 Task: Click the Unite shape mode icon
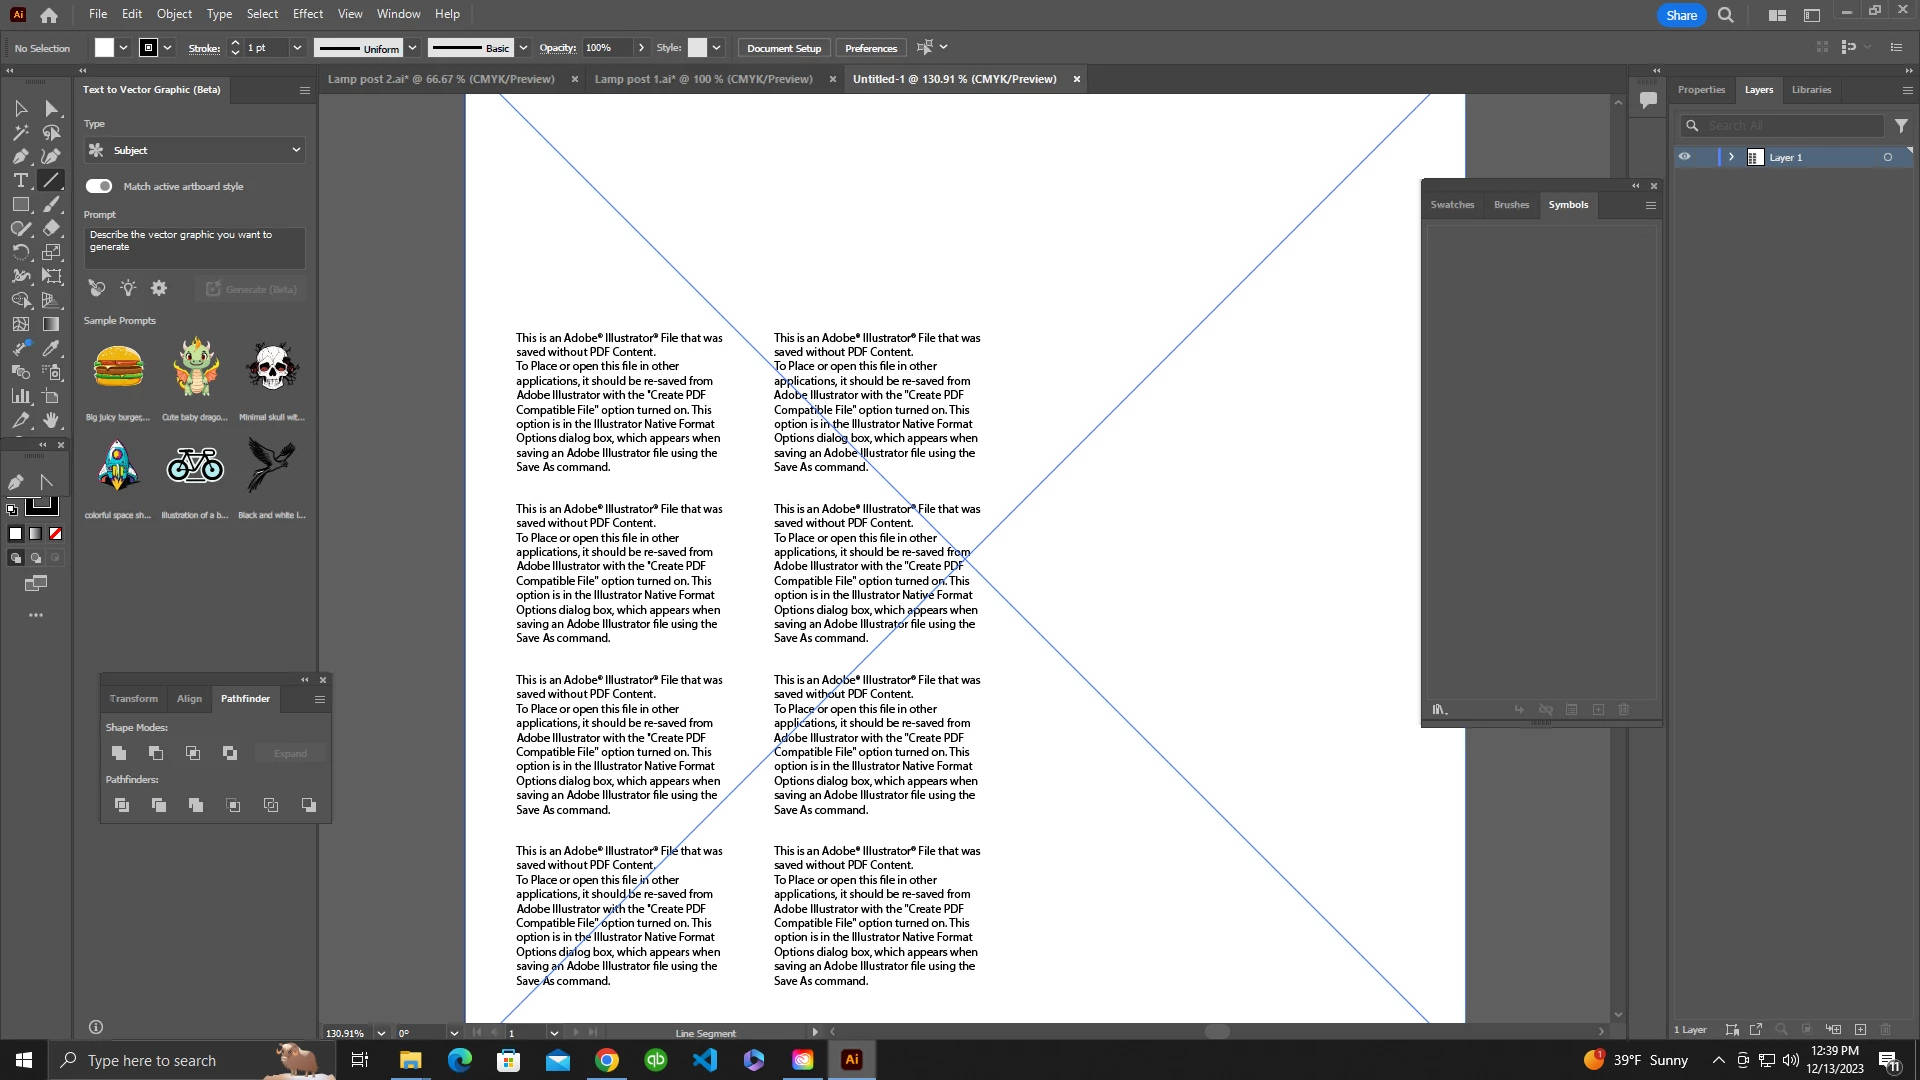pyautogui.click(x=119, y=753)
